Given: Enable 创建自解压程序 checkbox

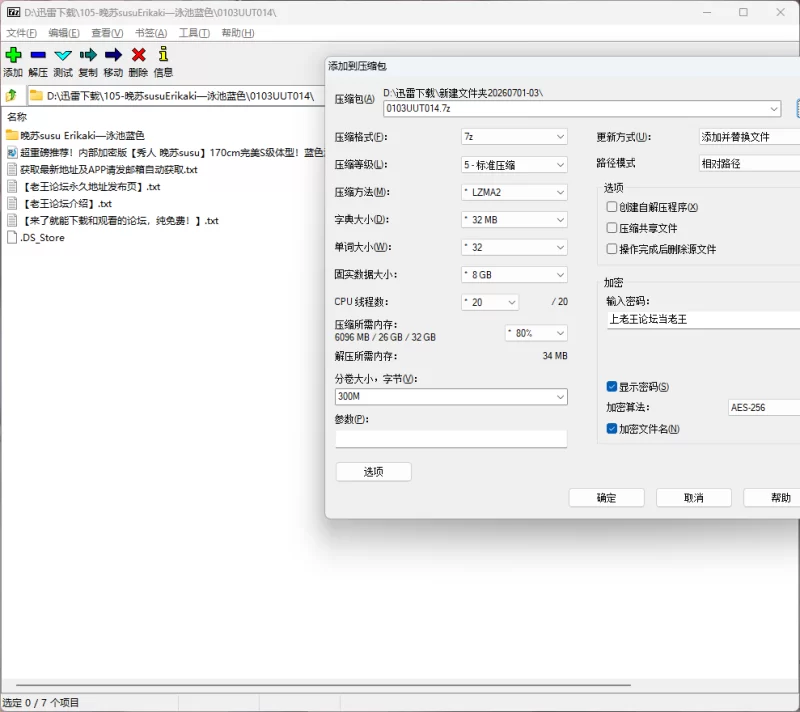Looking at the screenshot, I should click(612, 207).
